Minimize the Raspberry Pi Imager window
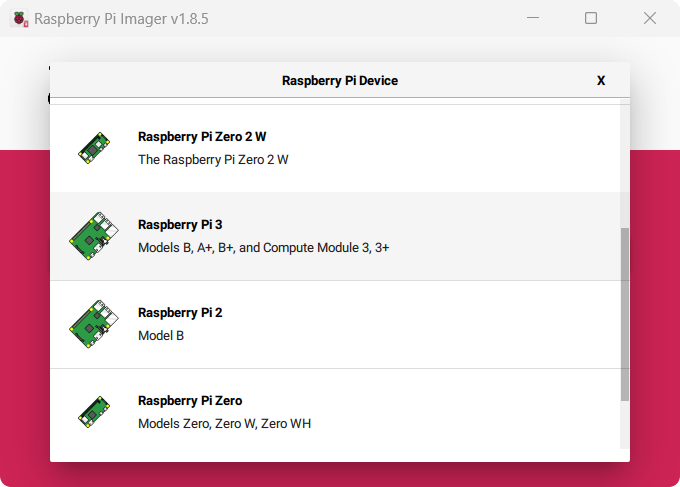 (x=533, y=18)
